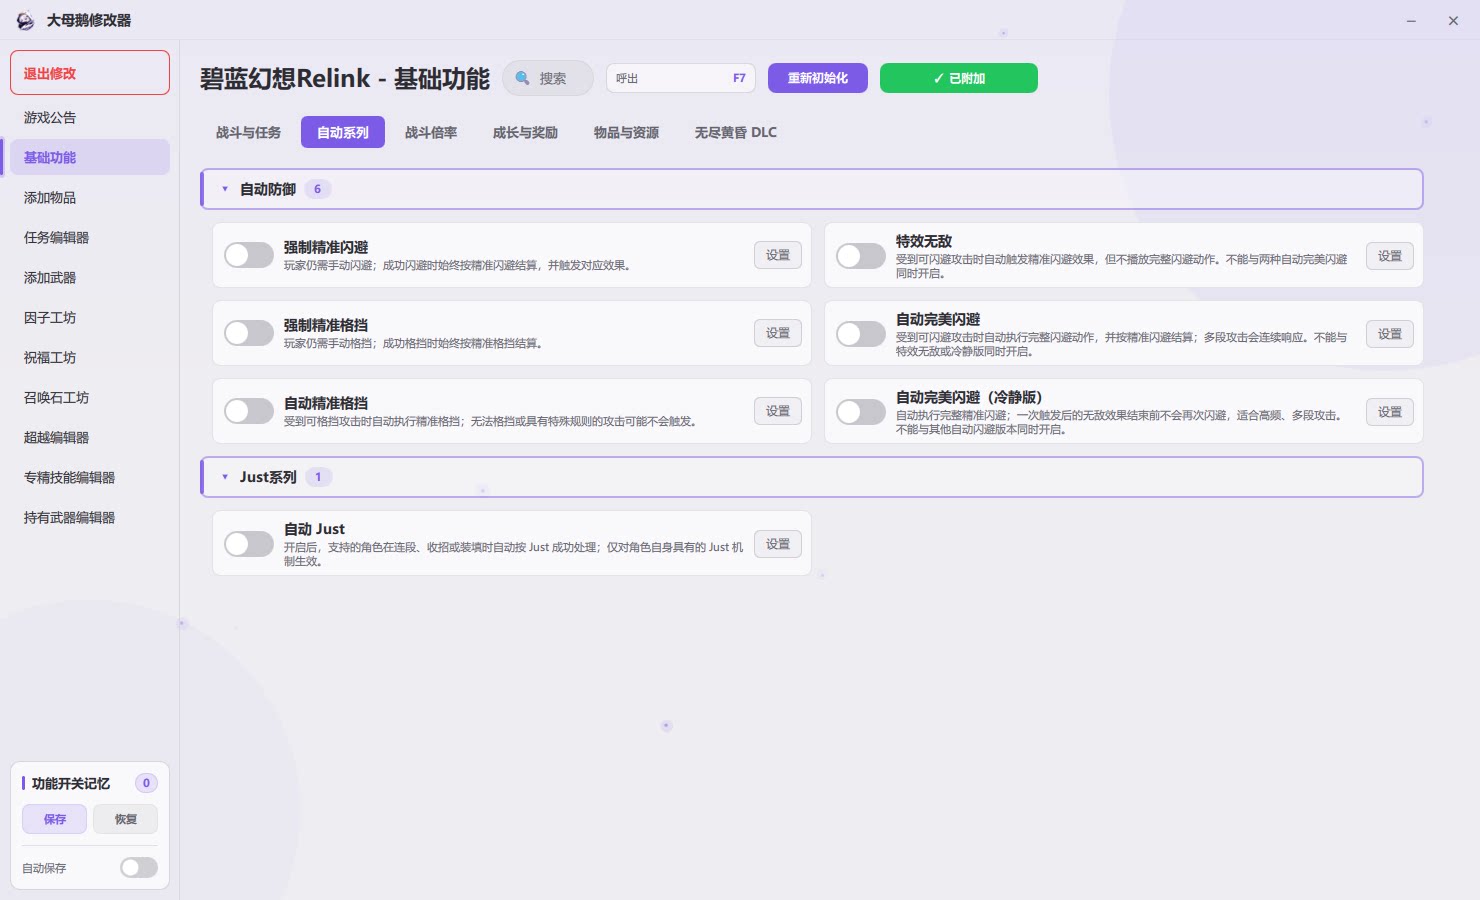Toggle the 自动保存 switch
Image resolution: width=1480 pixels, height=900 pixels.
[x=139, y=868]
